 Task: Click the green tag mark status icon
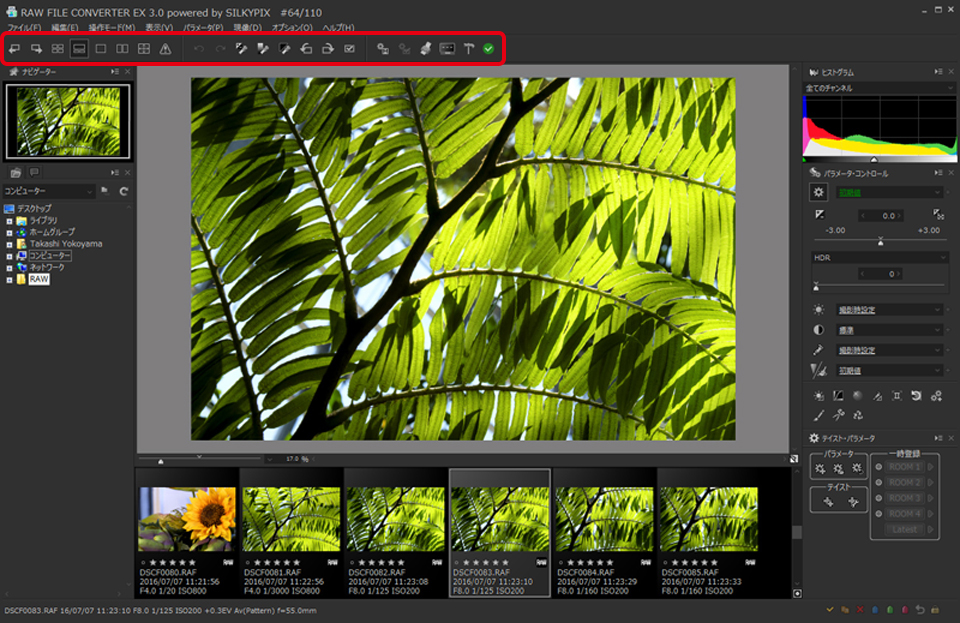click(x=890, y=610)
